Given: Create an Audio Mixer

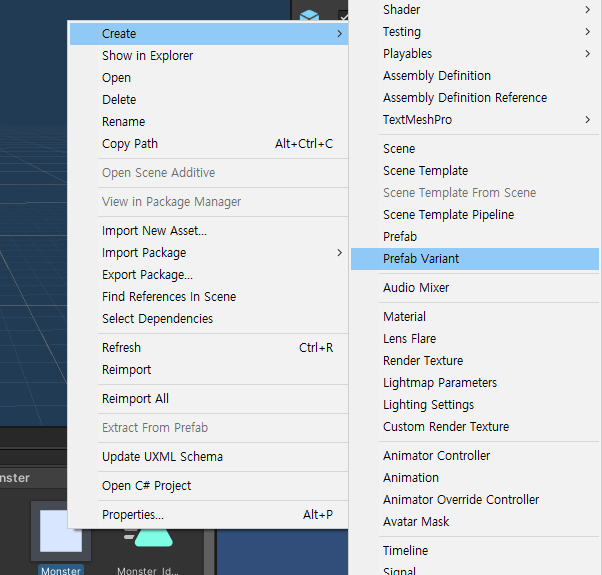Looking at the screenshot, I should [475, 288].
